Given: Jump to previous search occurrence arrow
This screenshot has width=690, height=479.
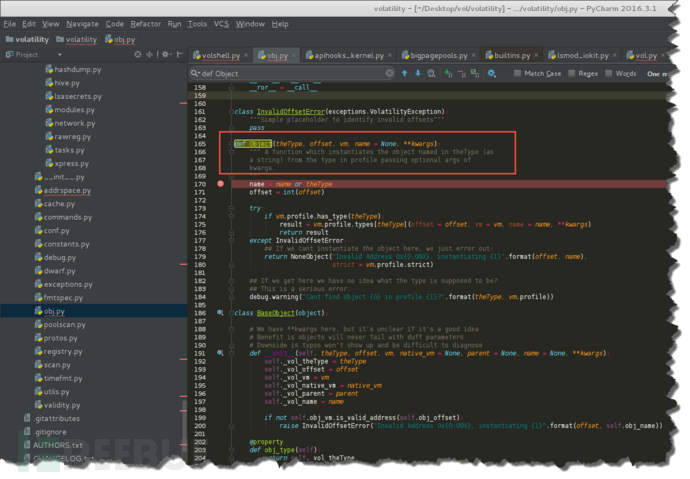Looking at the screenshot, I should (x=405, y=73).
